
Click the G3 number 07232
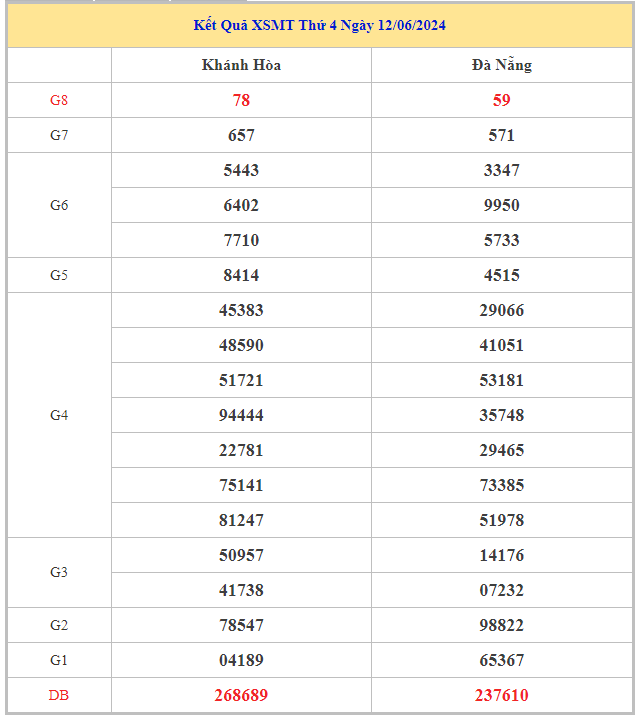(501, 590)
